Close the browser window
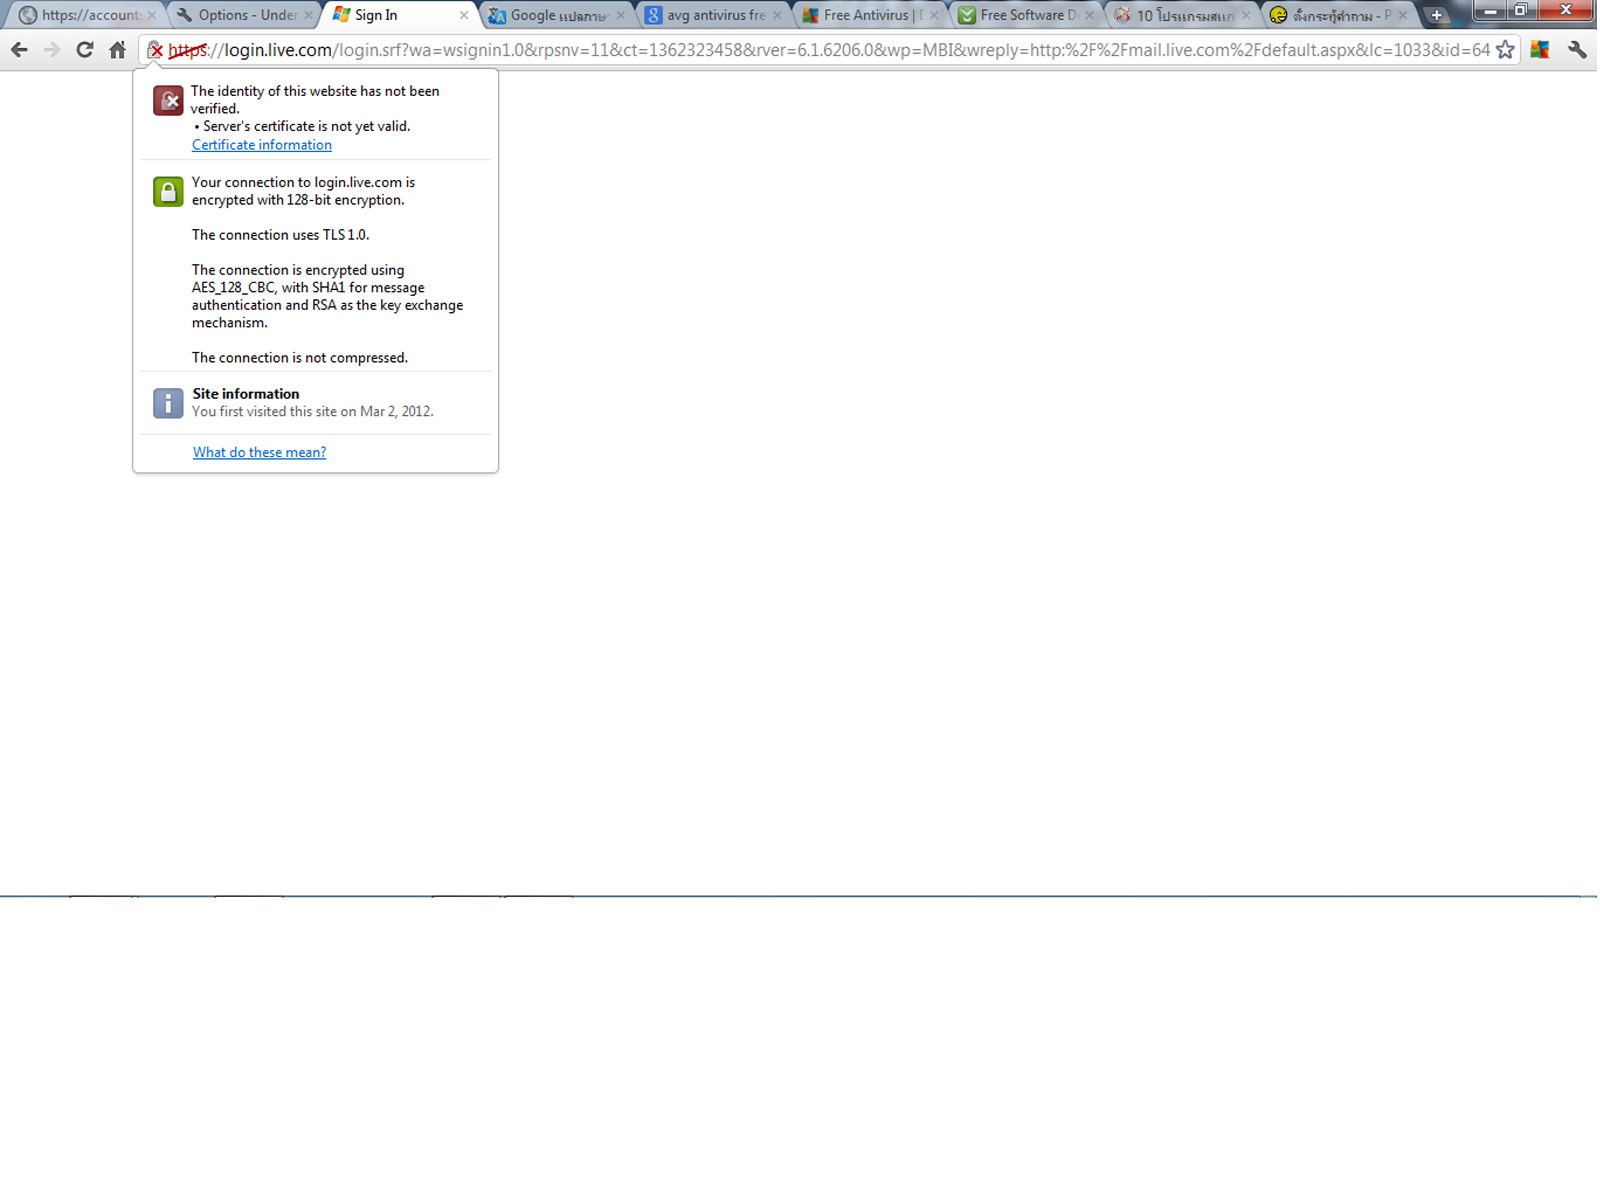Viewport: 1600px width, 1200px height. [1566, 10]
